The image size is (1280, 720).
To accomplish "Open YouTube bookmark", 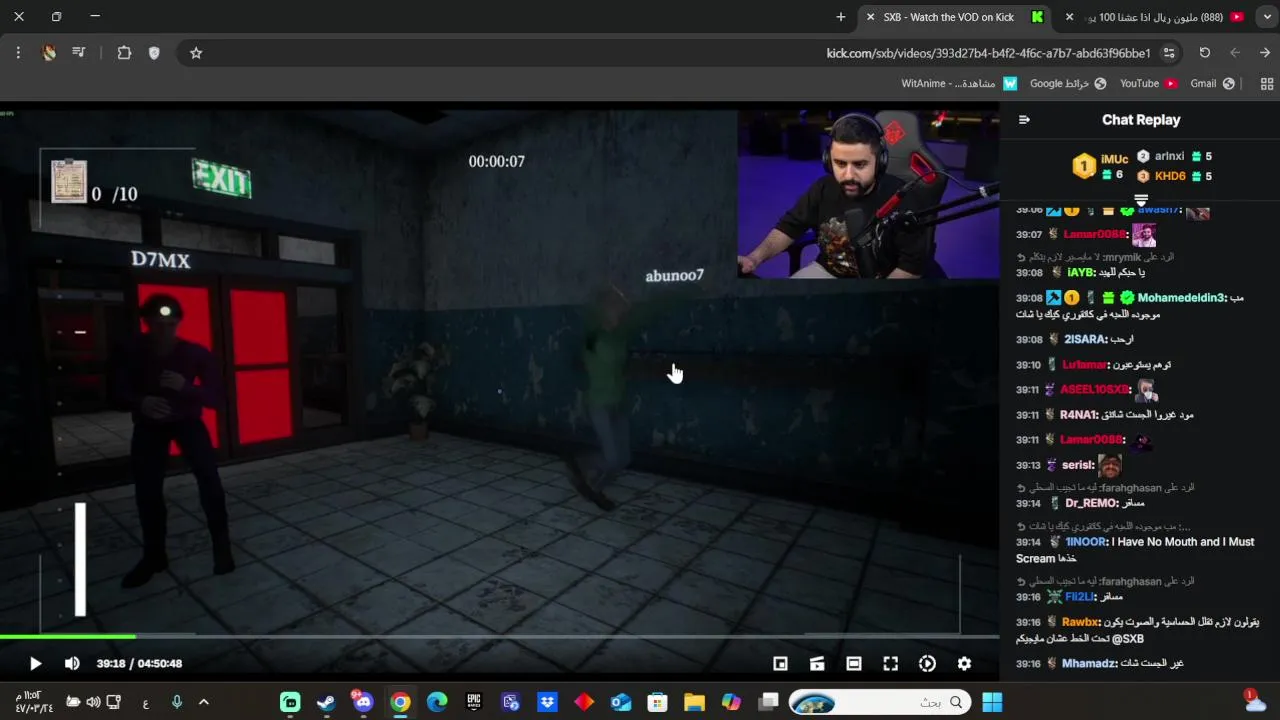I will click(x=1148, y=84).
